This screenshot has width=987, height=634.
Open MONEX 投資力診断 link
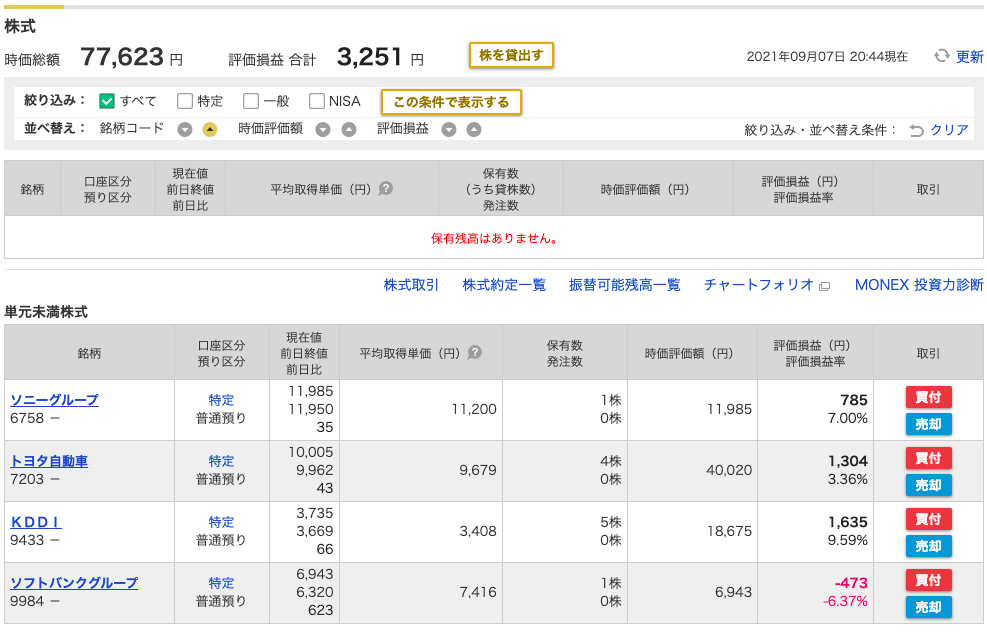[x=919, y=285]
